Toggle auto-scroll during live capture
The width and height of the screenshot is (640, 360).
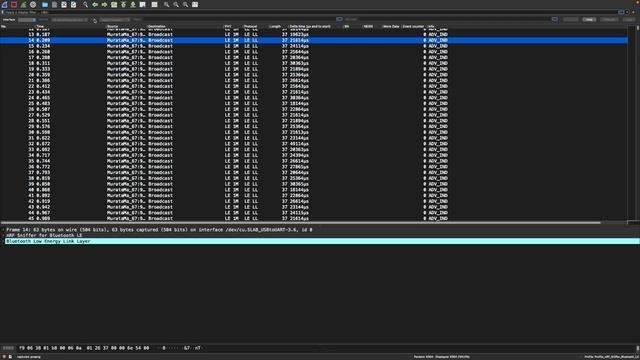pyautogui.click(x=142, y=4)
